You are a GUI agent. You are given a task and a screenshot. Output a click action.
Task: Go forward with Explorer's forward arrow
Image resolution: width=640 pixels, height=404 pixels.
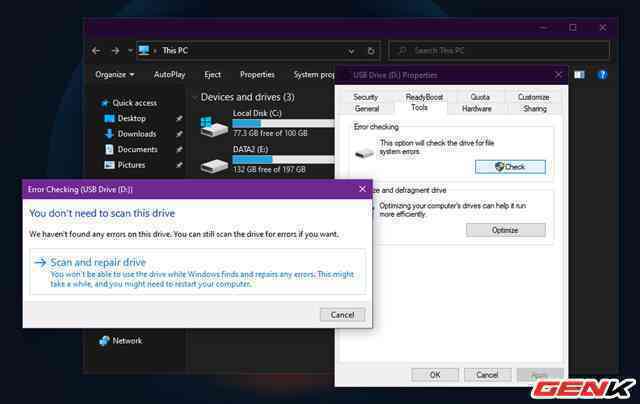[116, 51]
